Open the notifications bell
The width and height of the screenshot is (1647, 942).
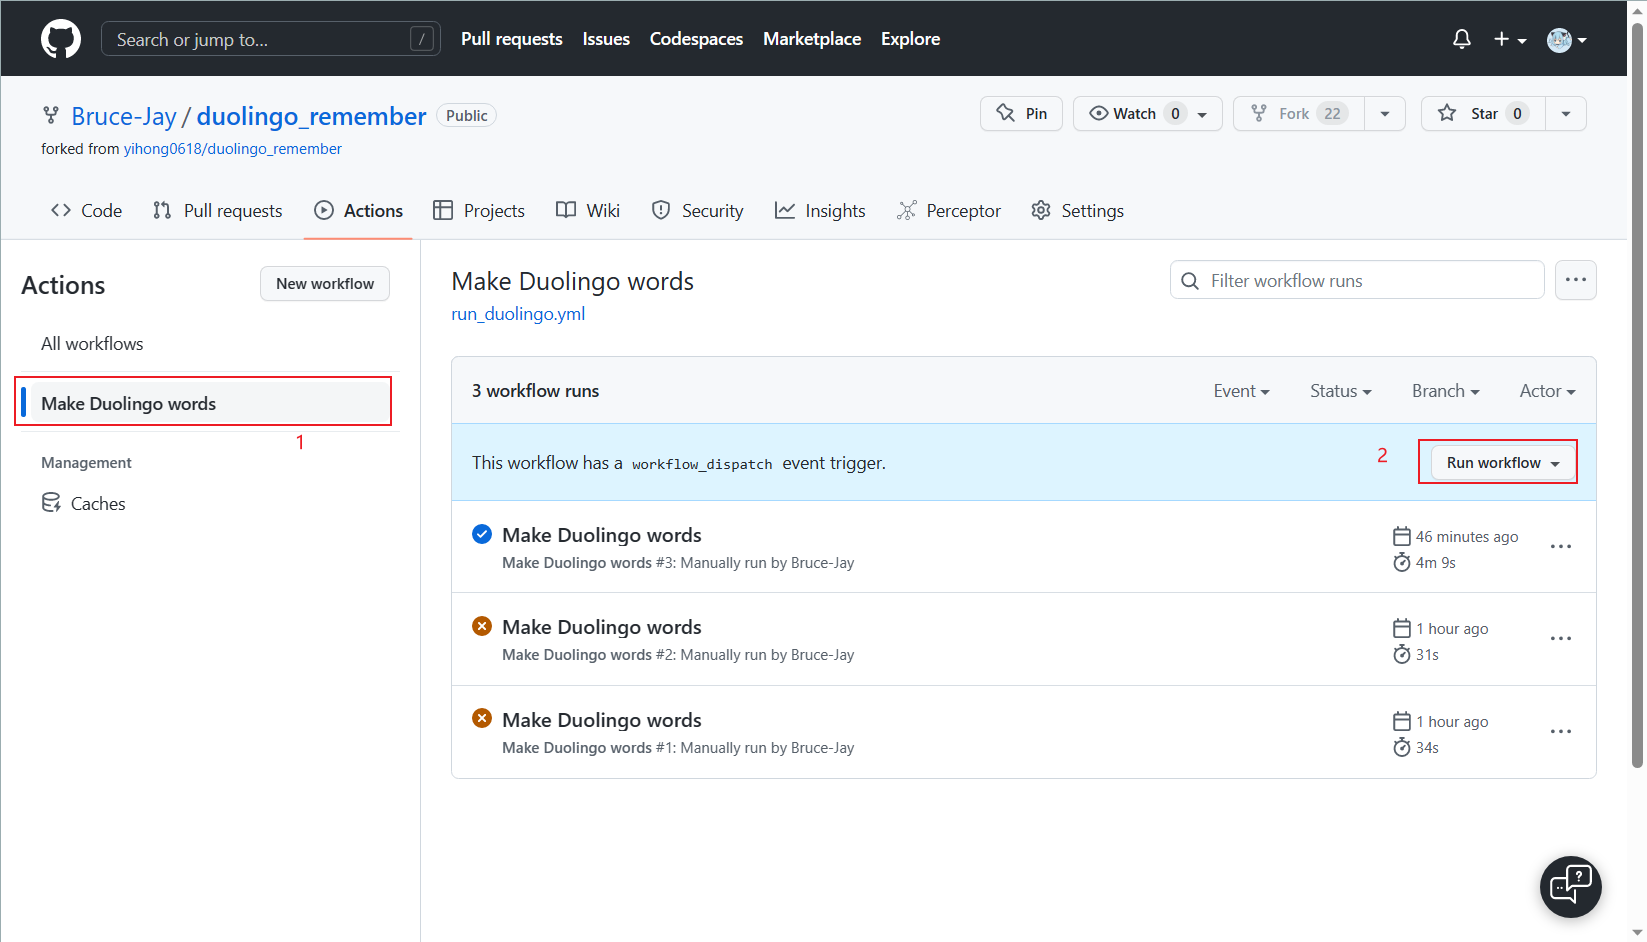tap(1461, 39)
